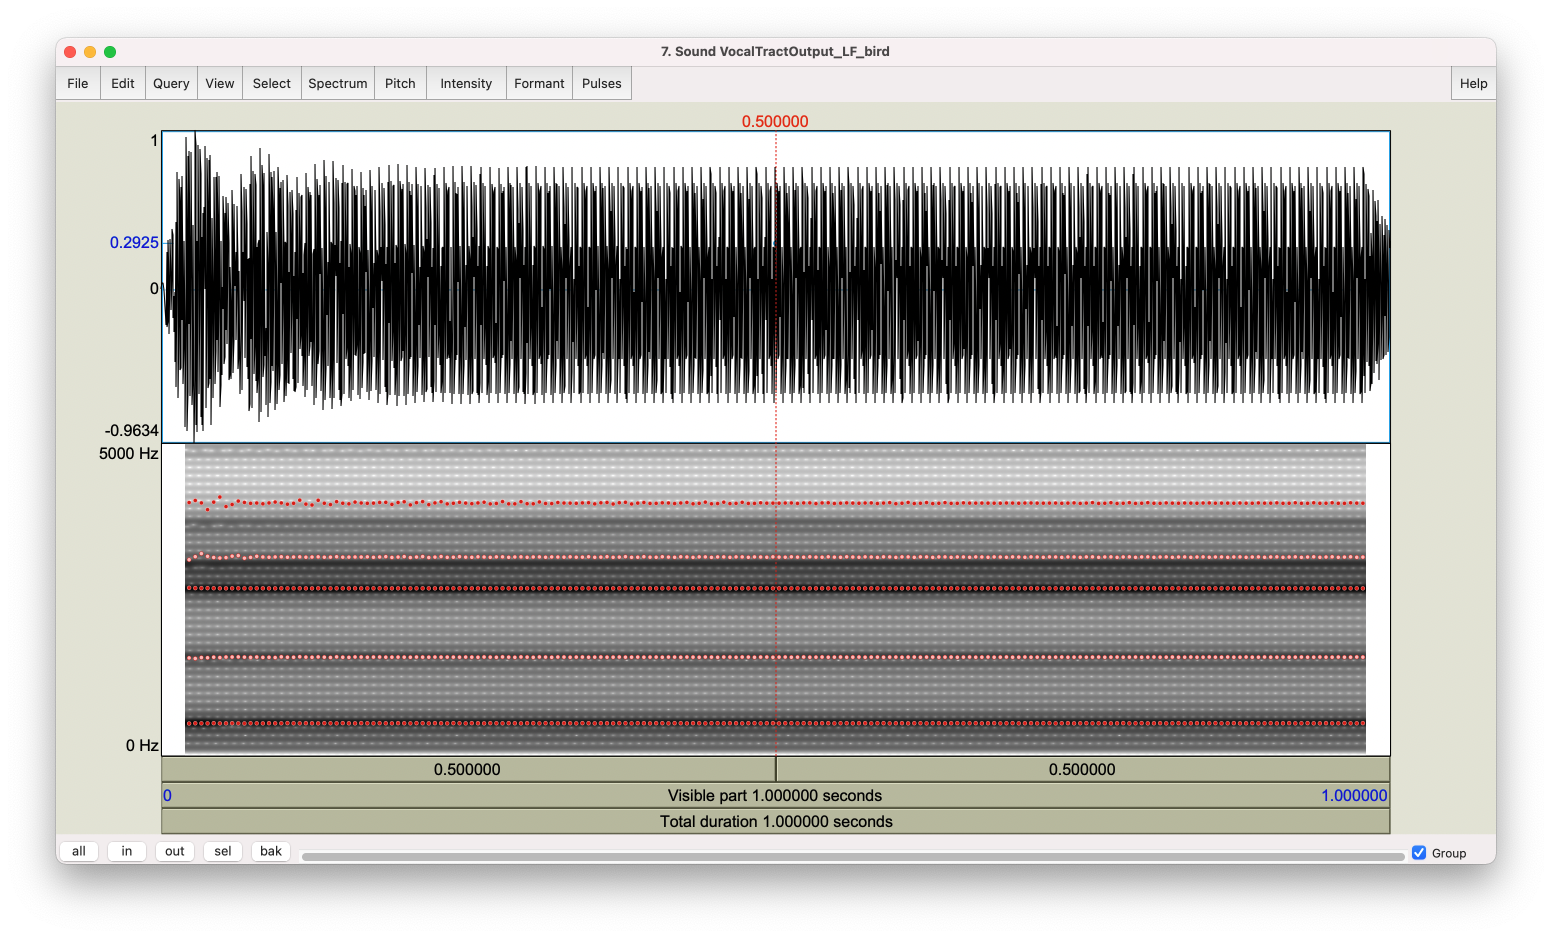1552x938 pixels.
Task: Open the View menu
Action: (220, 84)
